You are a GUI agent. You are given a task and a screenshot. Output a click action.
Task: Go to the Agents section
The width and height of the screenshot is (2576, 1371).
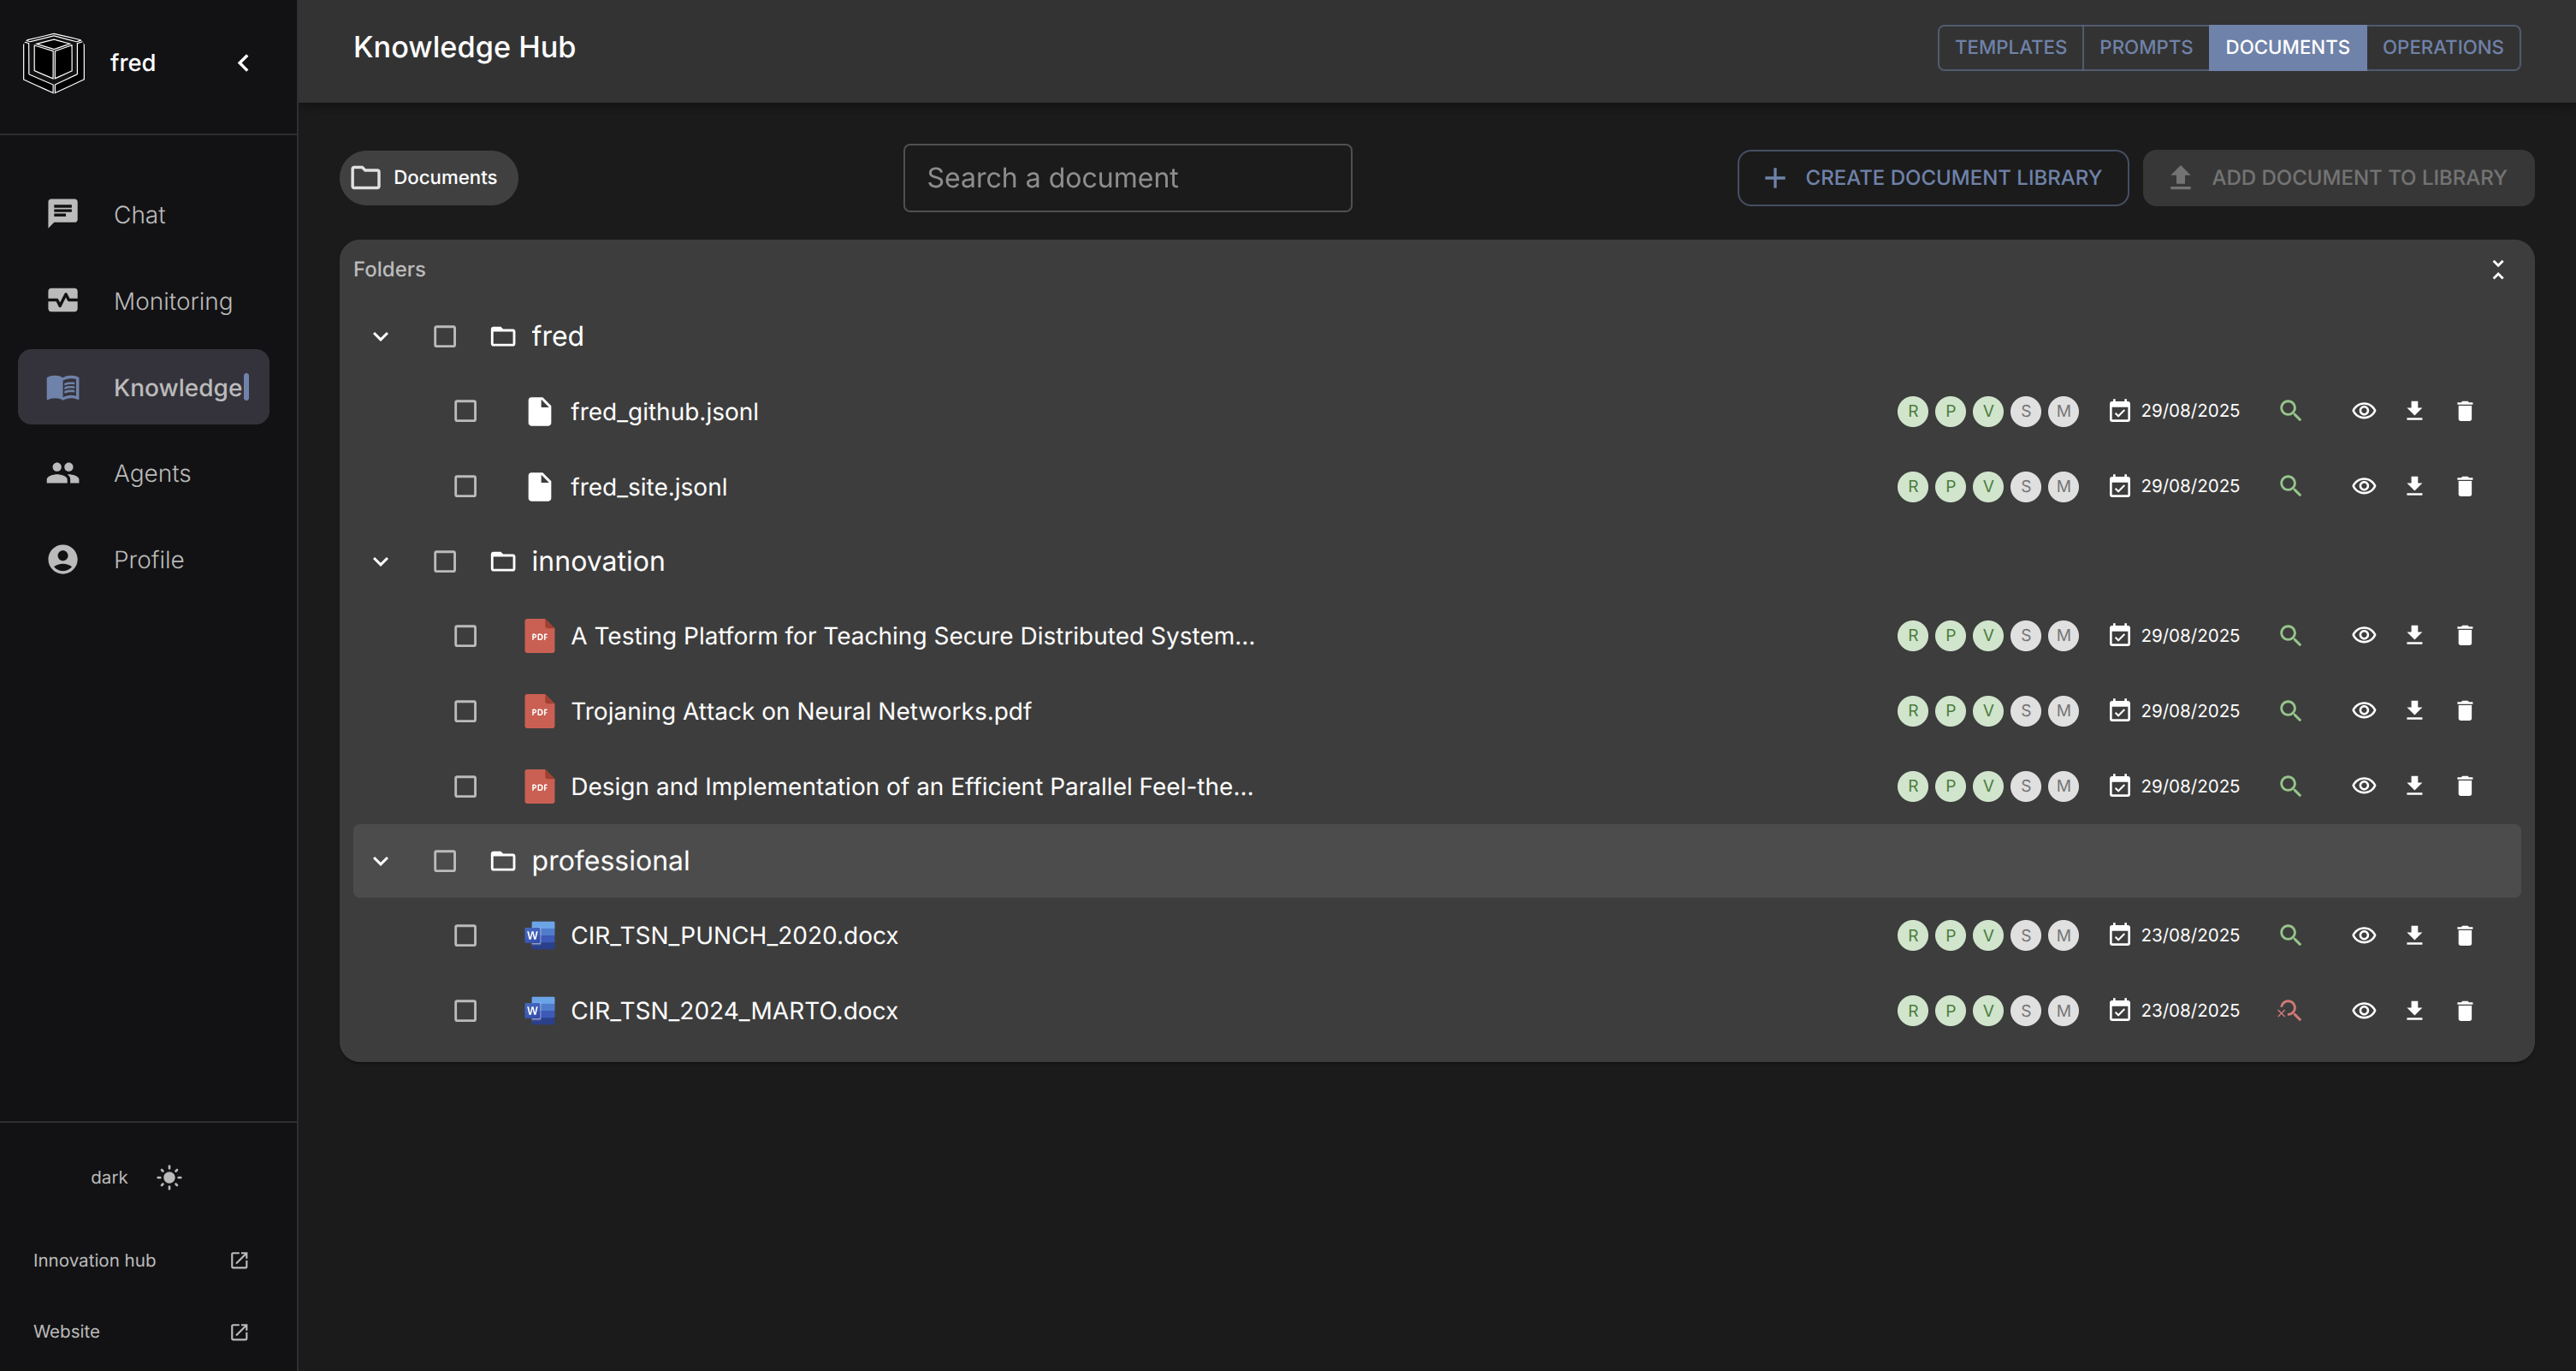(143, 473)
